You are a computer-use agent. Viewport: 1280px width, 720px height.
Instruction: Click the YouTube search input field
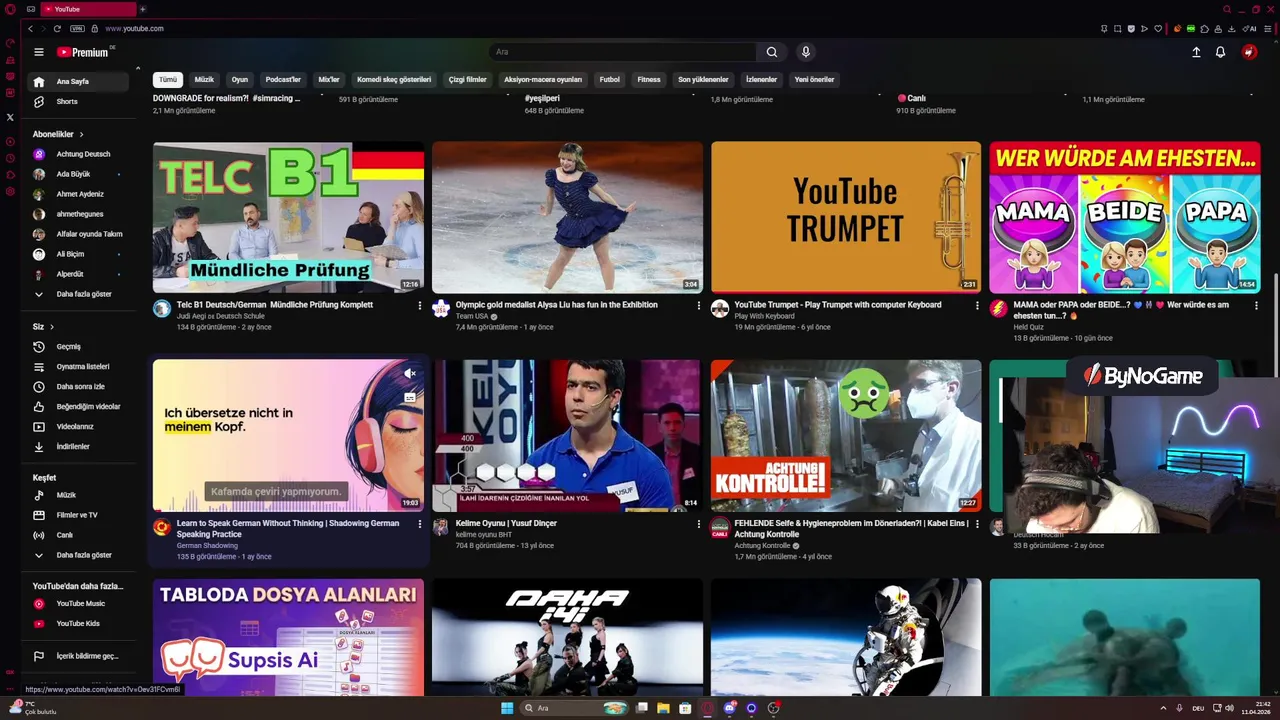[x=623, y=52]
